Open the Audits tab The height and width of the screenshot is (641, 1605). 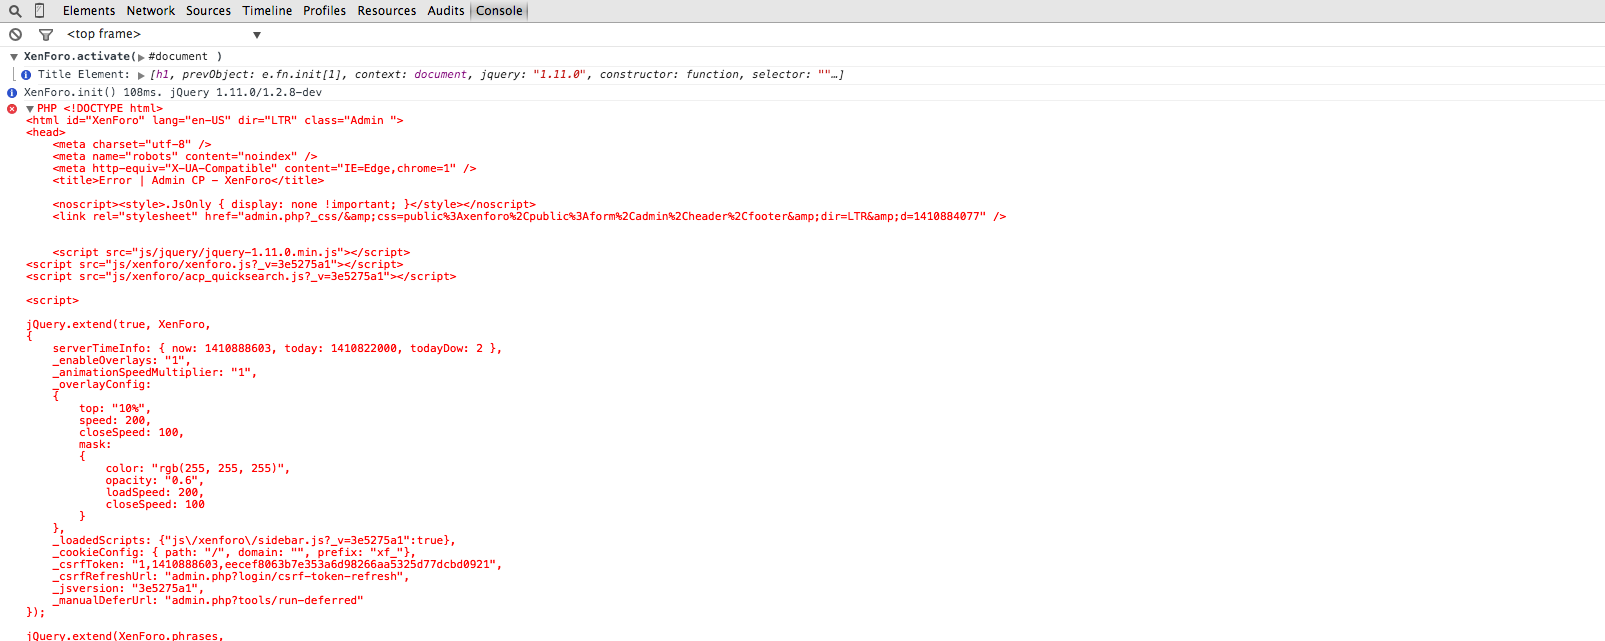point(446,11)
